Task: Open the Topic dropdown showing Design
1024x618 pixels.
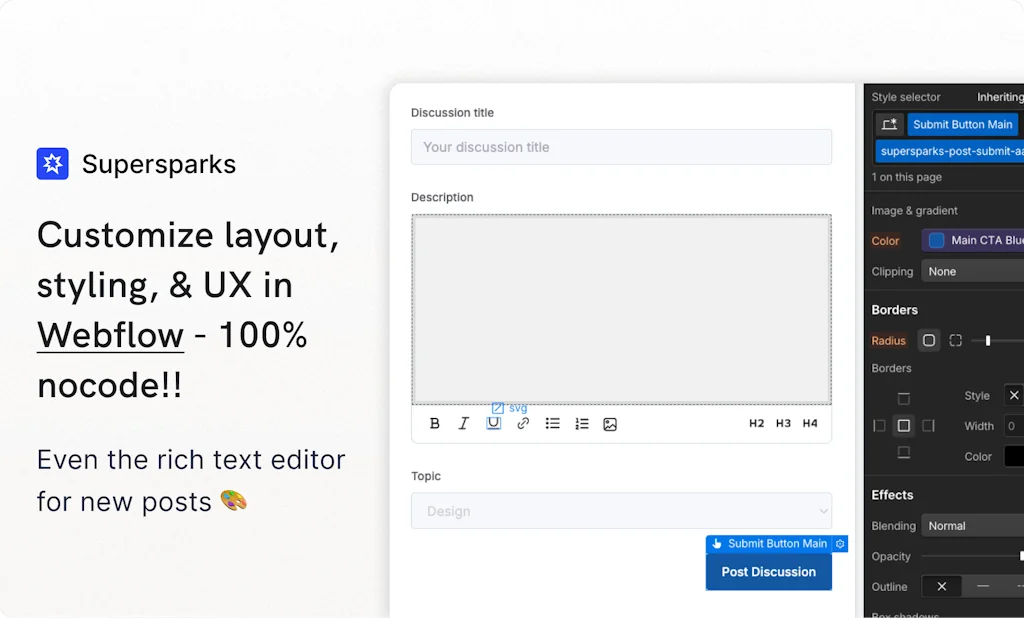Action: tap(621, 511)
